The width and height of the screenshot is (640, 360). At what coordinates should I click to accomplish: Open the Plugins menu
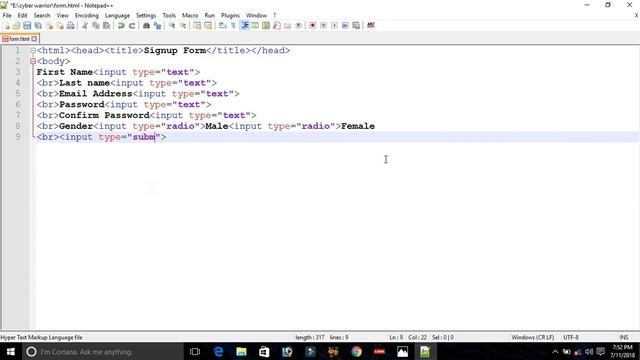[x=230, y=16]
